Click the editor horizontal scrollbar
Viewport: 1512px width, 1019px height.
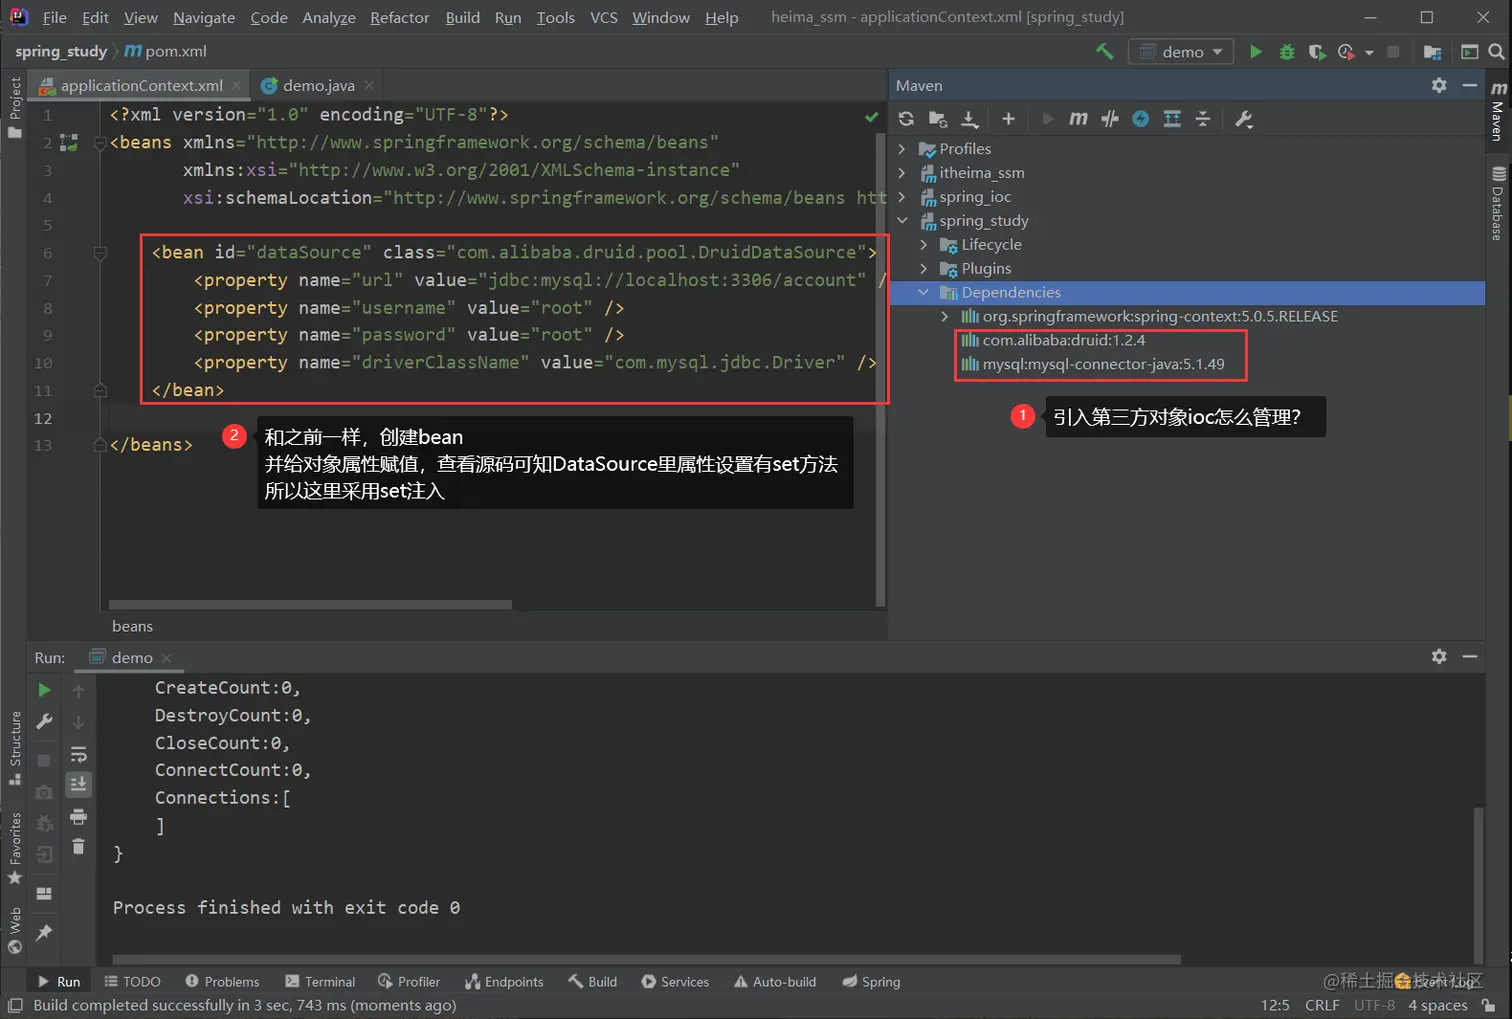310,605
